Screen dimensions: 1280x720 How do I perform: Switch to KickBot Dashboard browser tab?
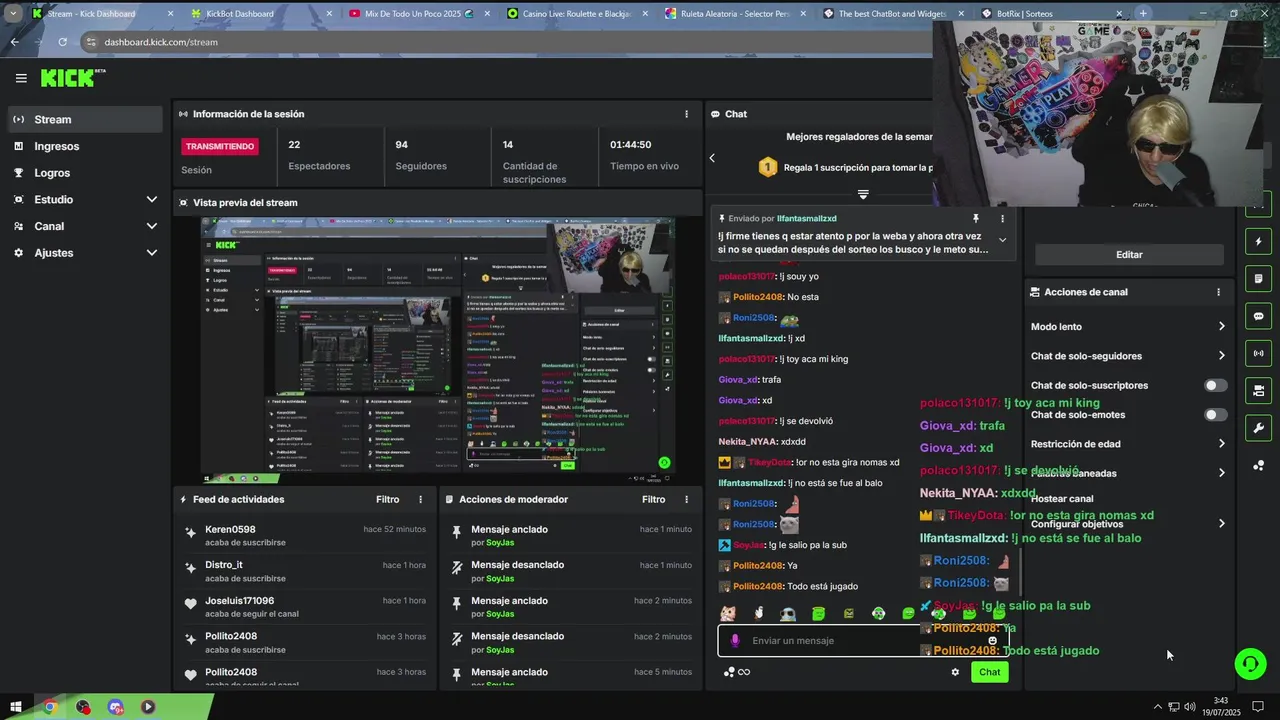(x=260, y=14)
